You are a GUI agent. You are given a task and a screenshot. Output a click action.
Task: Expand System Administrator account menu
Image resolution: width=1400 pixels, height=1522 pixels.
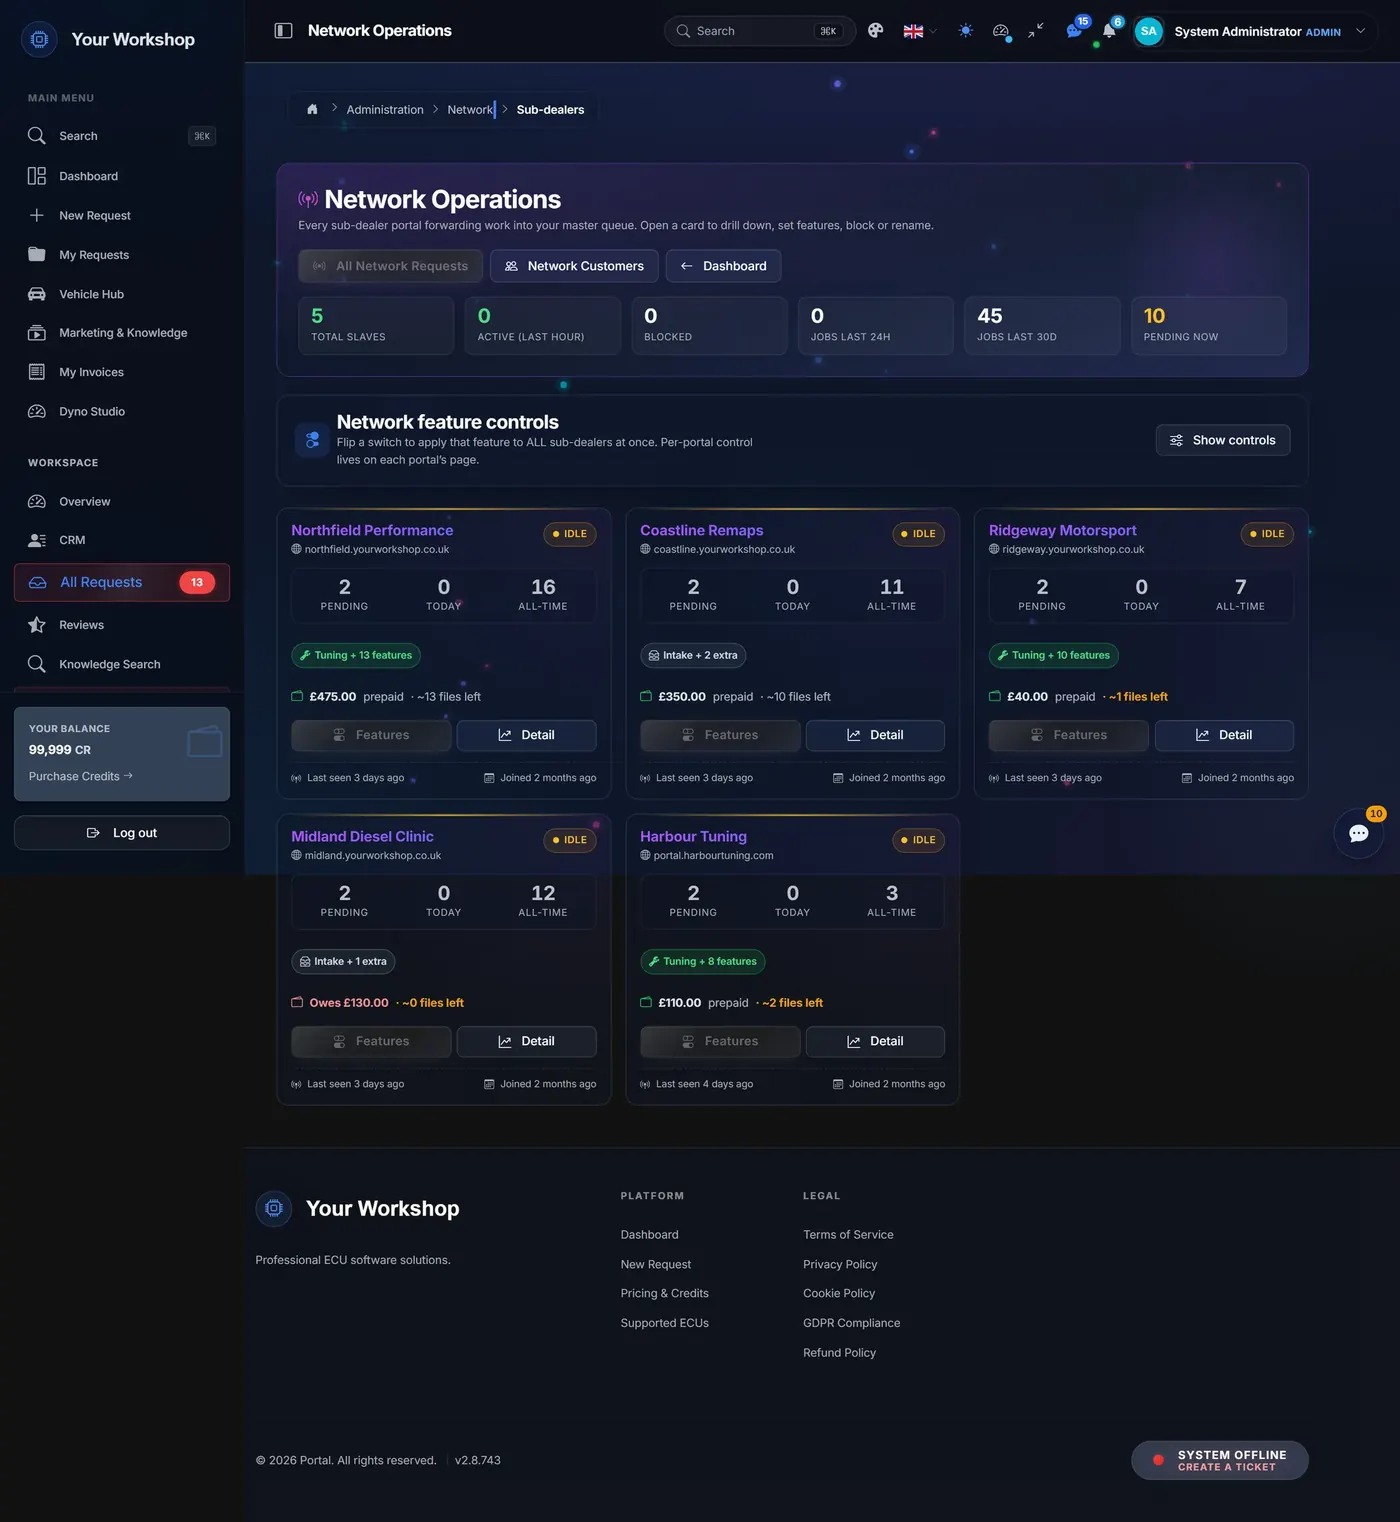(1255, 31)
